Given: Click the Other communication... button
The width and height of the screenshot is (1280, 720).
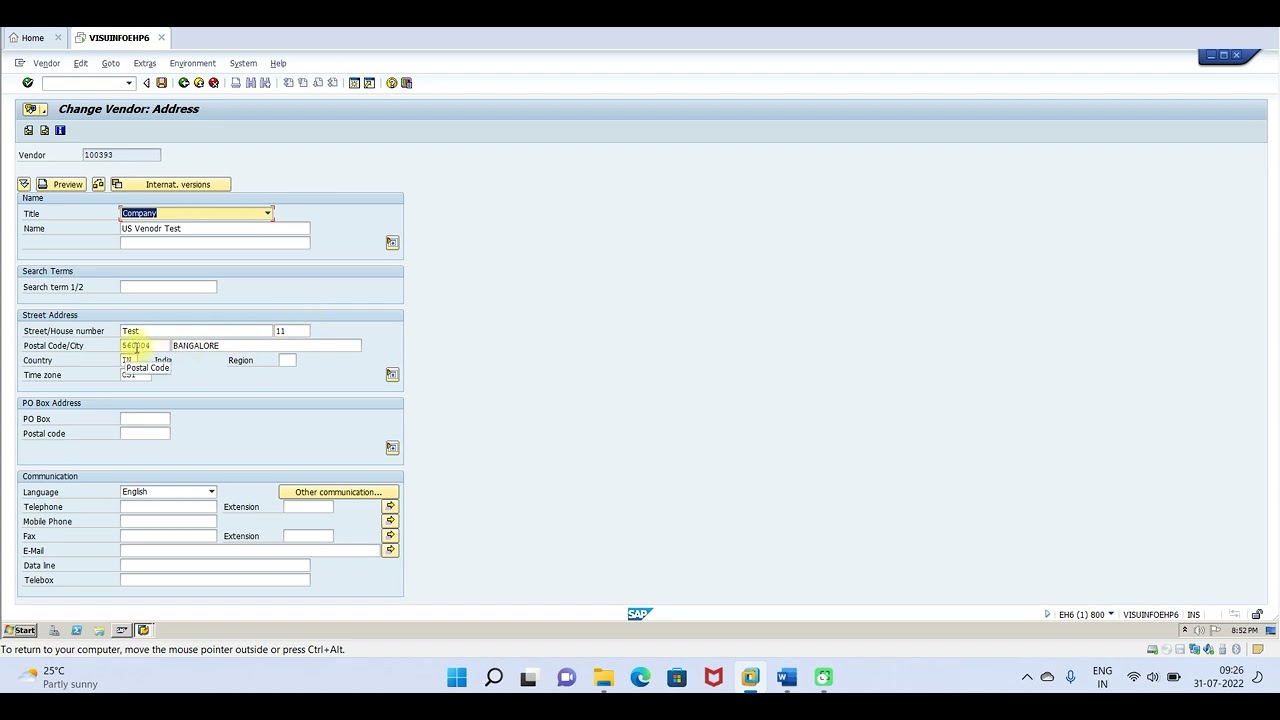Looking at the screenshot, I should tap(338, 492).
